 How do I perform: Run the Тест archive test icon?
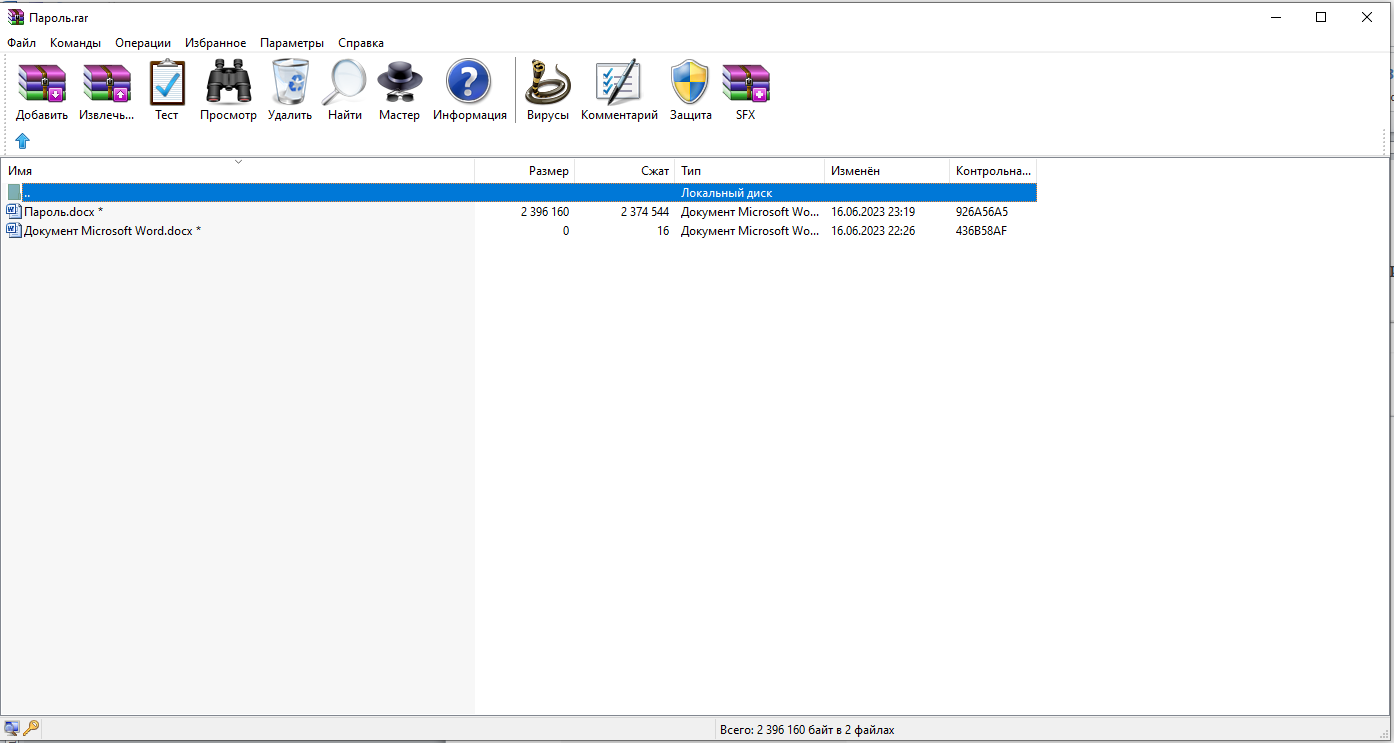pyautogui.click(x=167, y=83)
